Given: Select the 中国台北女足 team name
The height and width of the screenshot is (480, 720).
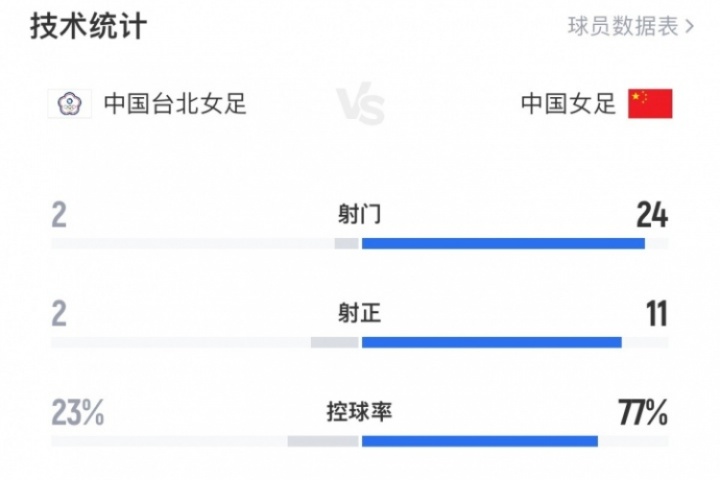Looking at the screenshot, I should 175,104.
